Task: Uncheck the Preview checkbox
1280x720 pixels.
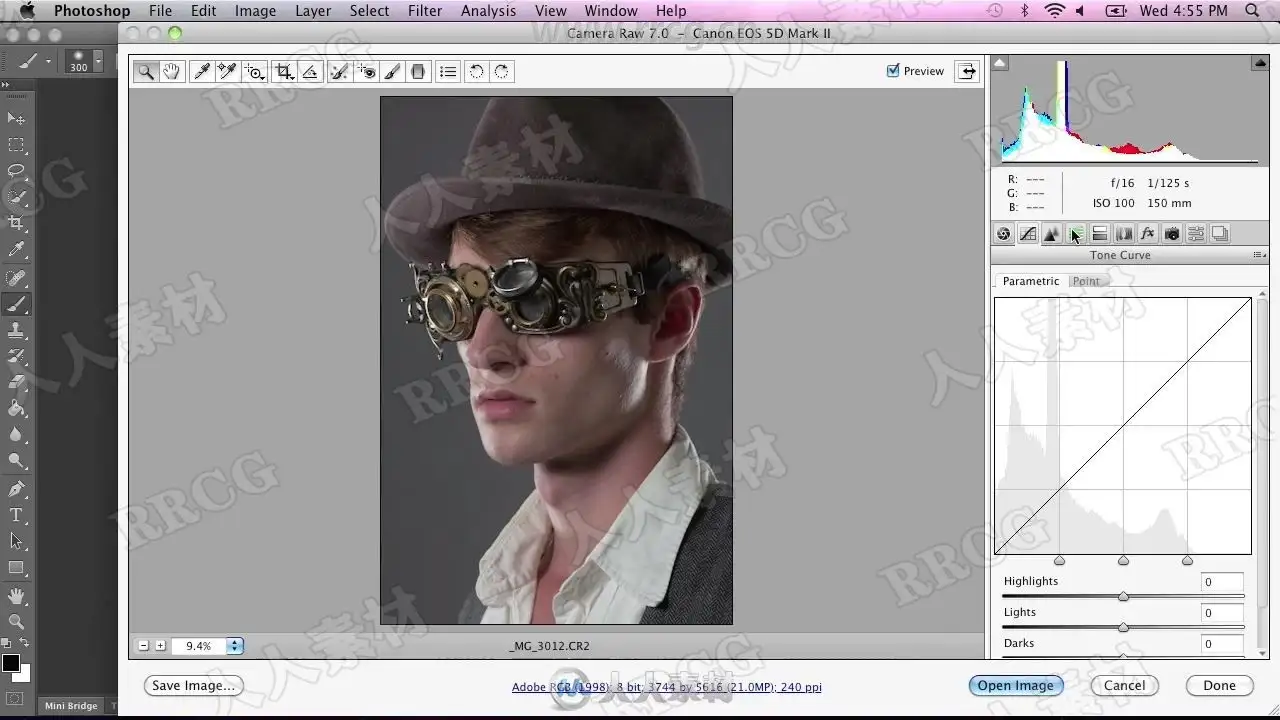Action: click(x=893, y=71)
